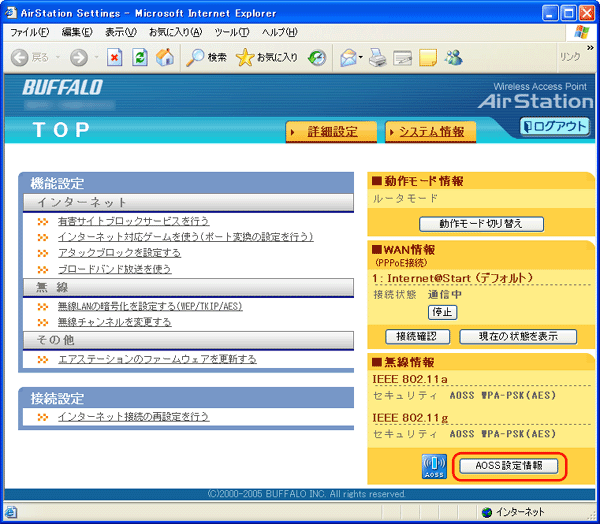Open 無線LANの暗号化を設定する link
Screen dimensions: 600x524
(150, 306)
